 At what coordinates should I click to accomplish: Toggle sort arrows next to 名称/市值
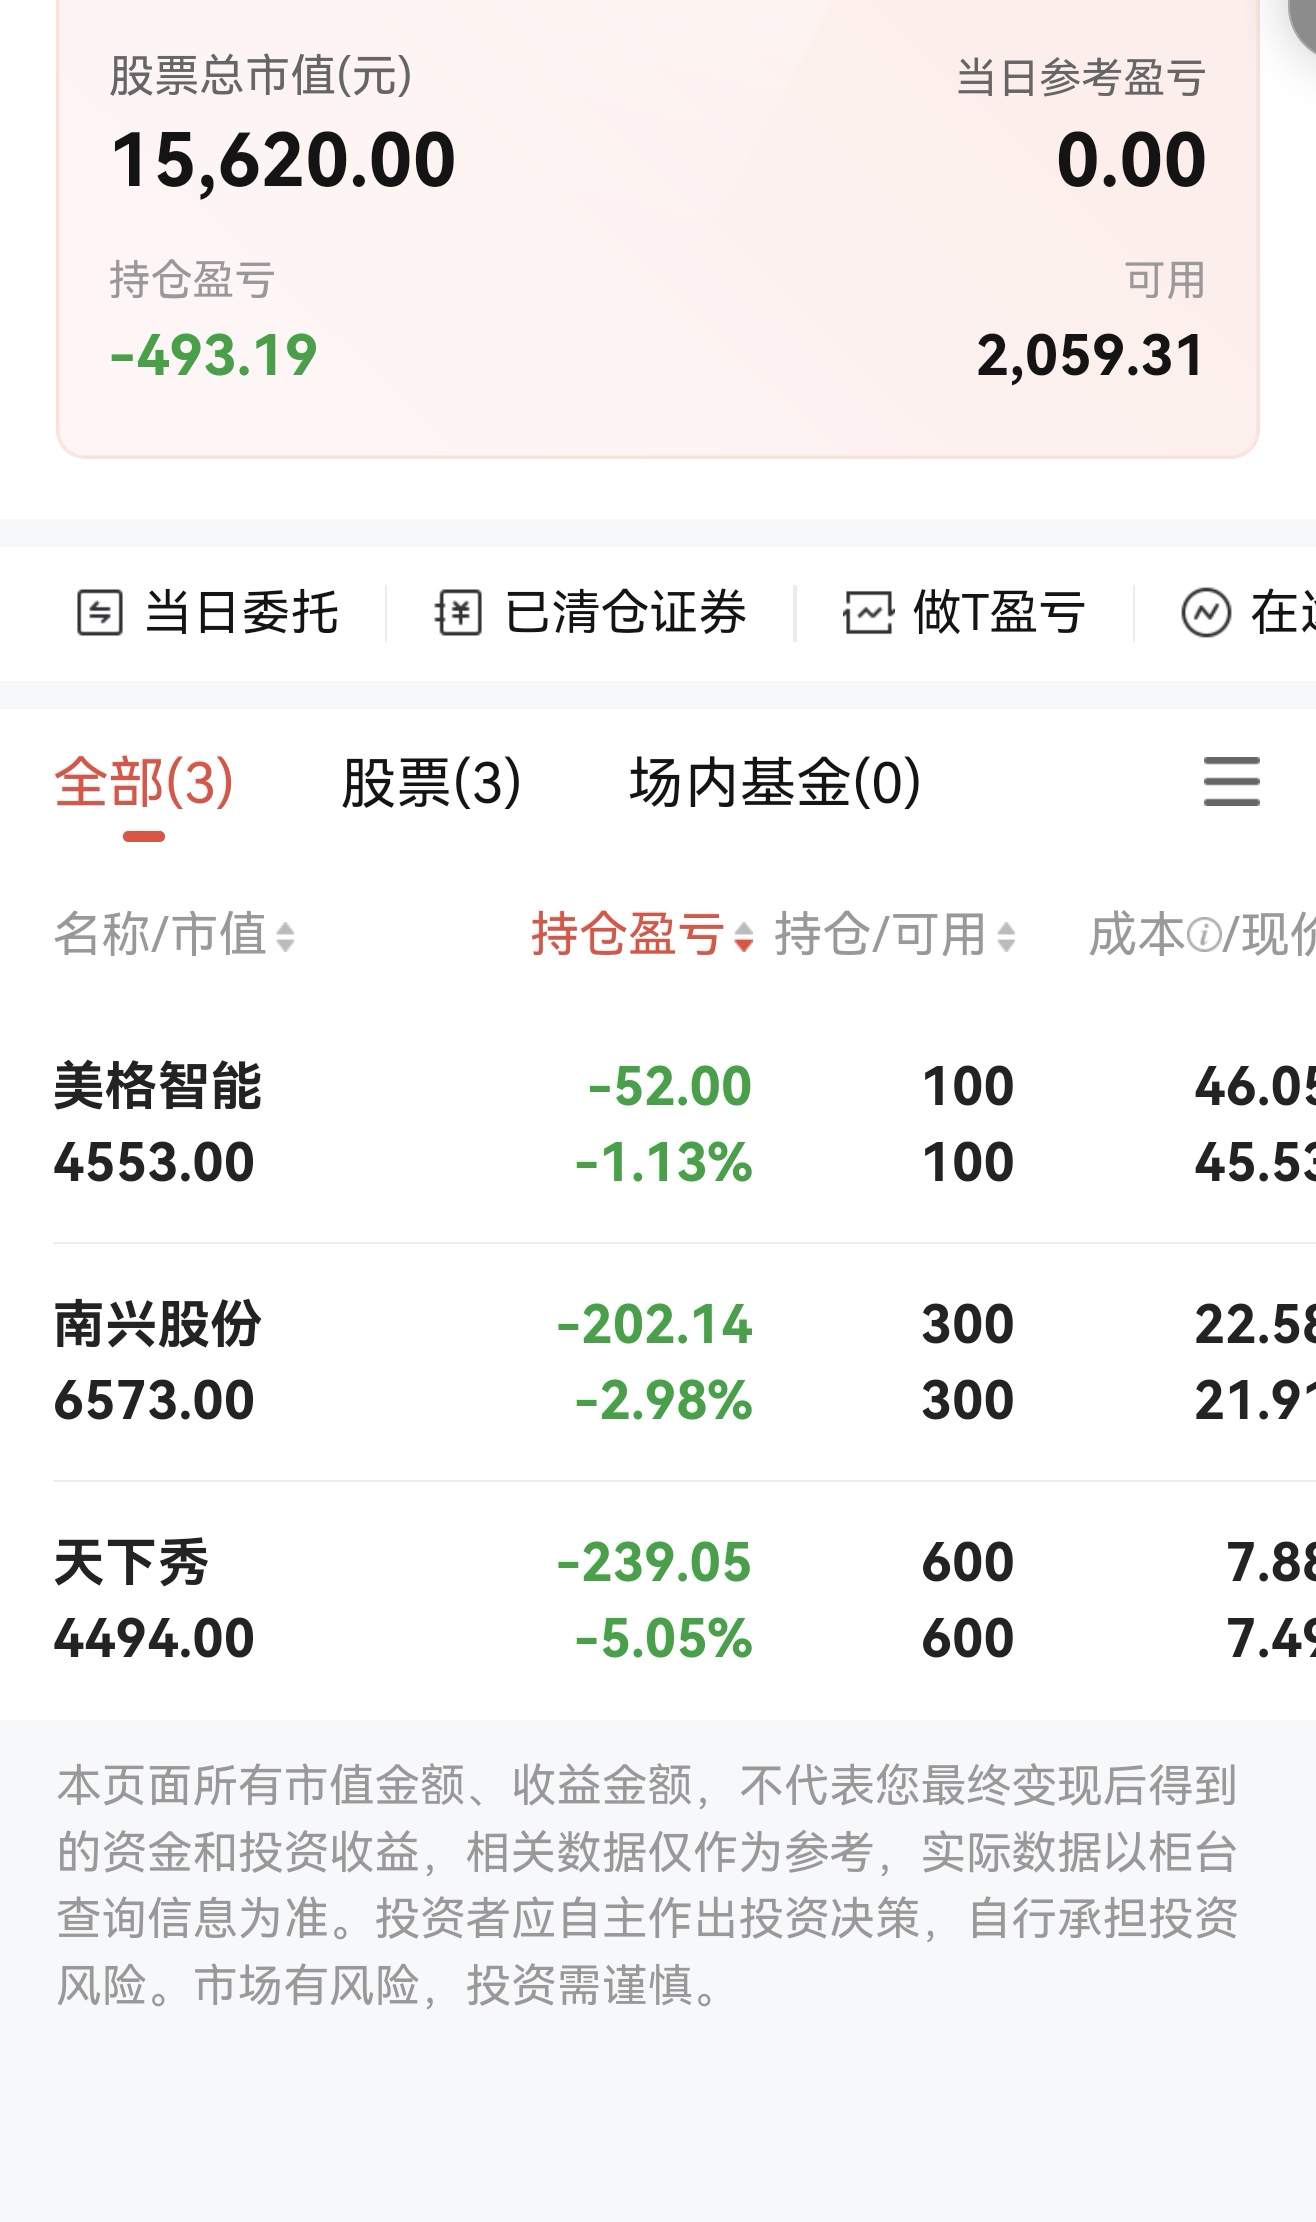pyautogui.click(x=286, y=937)
